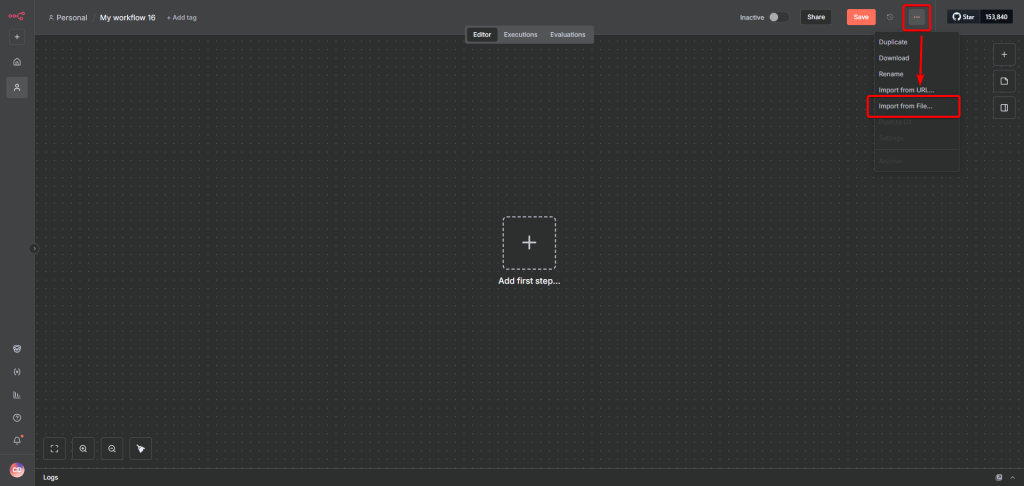Expand the collapsed left sidebar
The width and height of the screenshot is (1024, 486).
click(33, 248)
